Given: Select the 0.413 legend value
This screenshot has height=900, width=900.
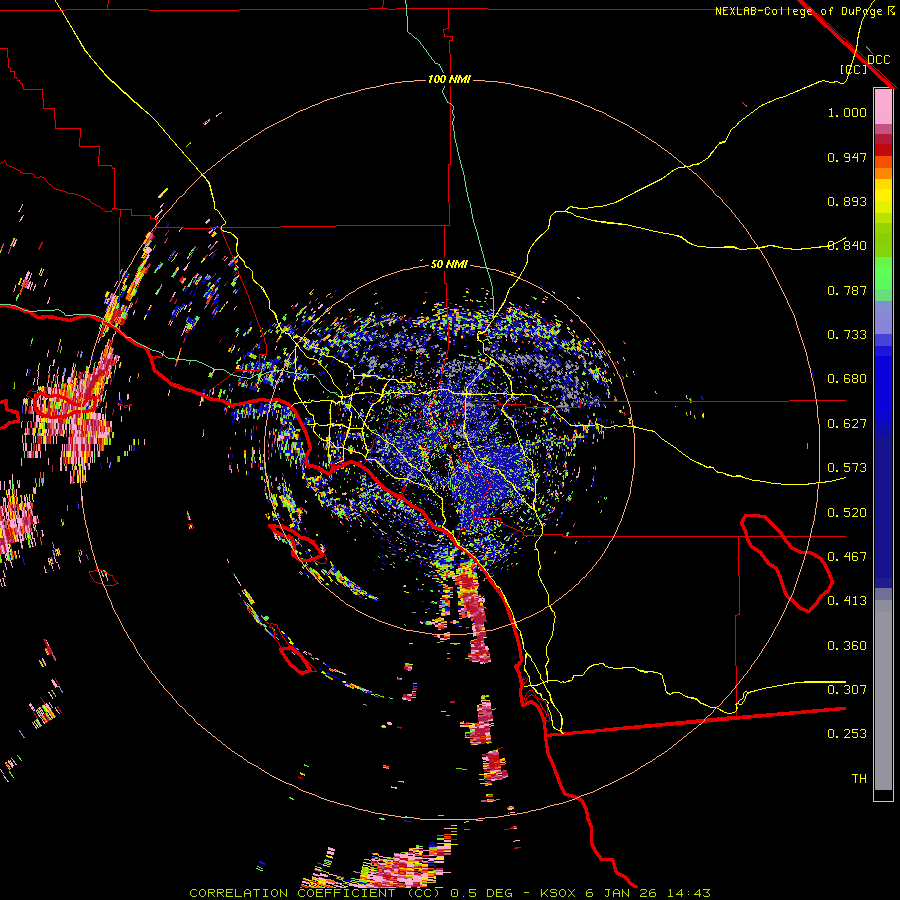Looking at the screenshot, I should point(847,601).
